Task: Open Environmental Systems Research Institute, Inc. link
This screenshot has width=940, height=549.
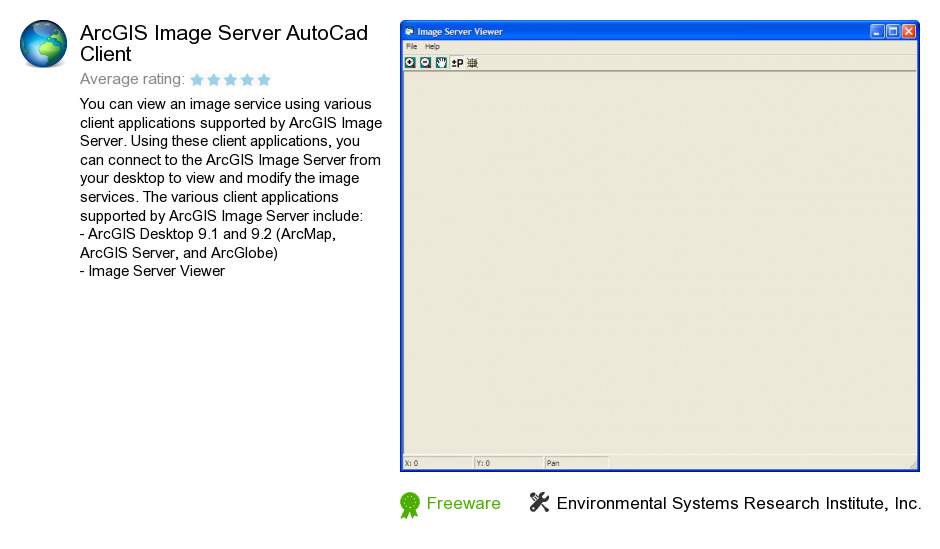Action: click(739, 503)
